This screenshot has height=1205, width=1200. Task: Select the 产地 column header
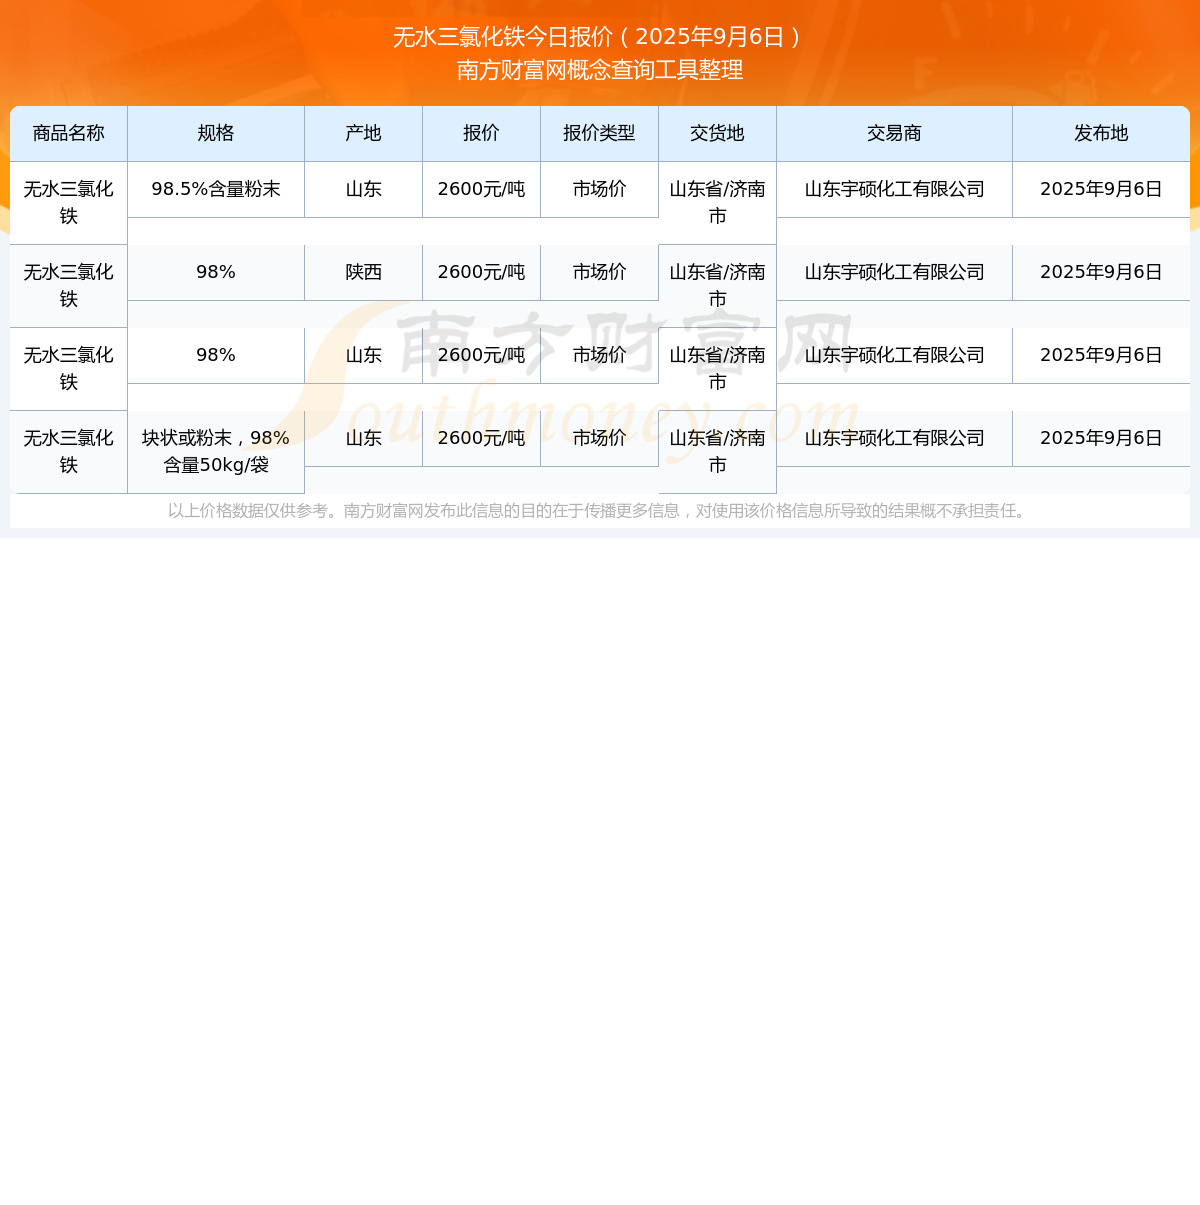click(364, 133)
